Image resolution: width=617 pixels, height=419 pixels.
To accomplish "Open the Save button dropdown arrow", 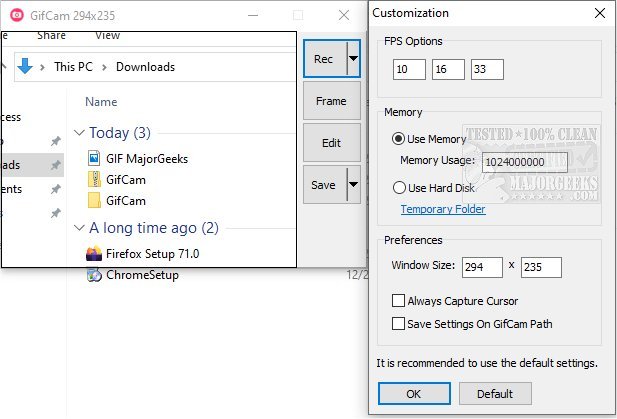I will coord(352,185).
